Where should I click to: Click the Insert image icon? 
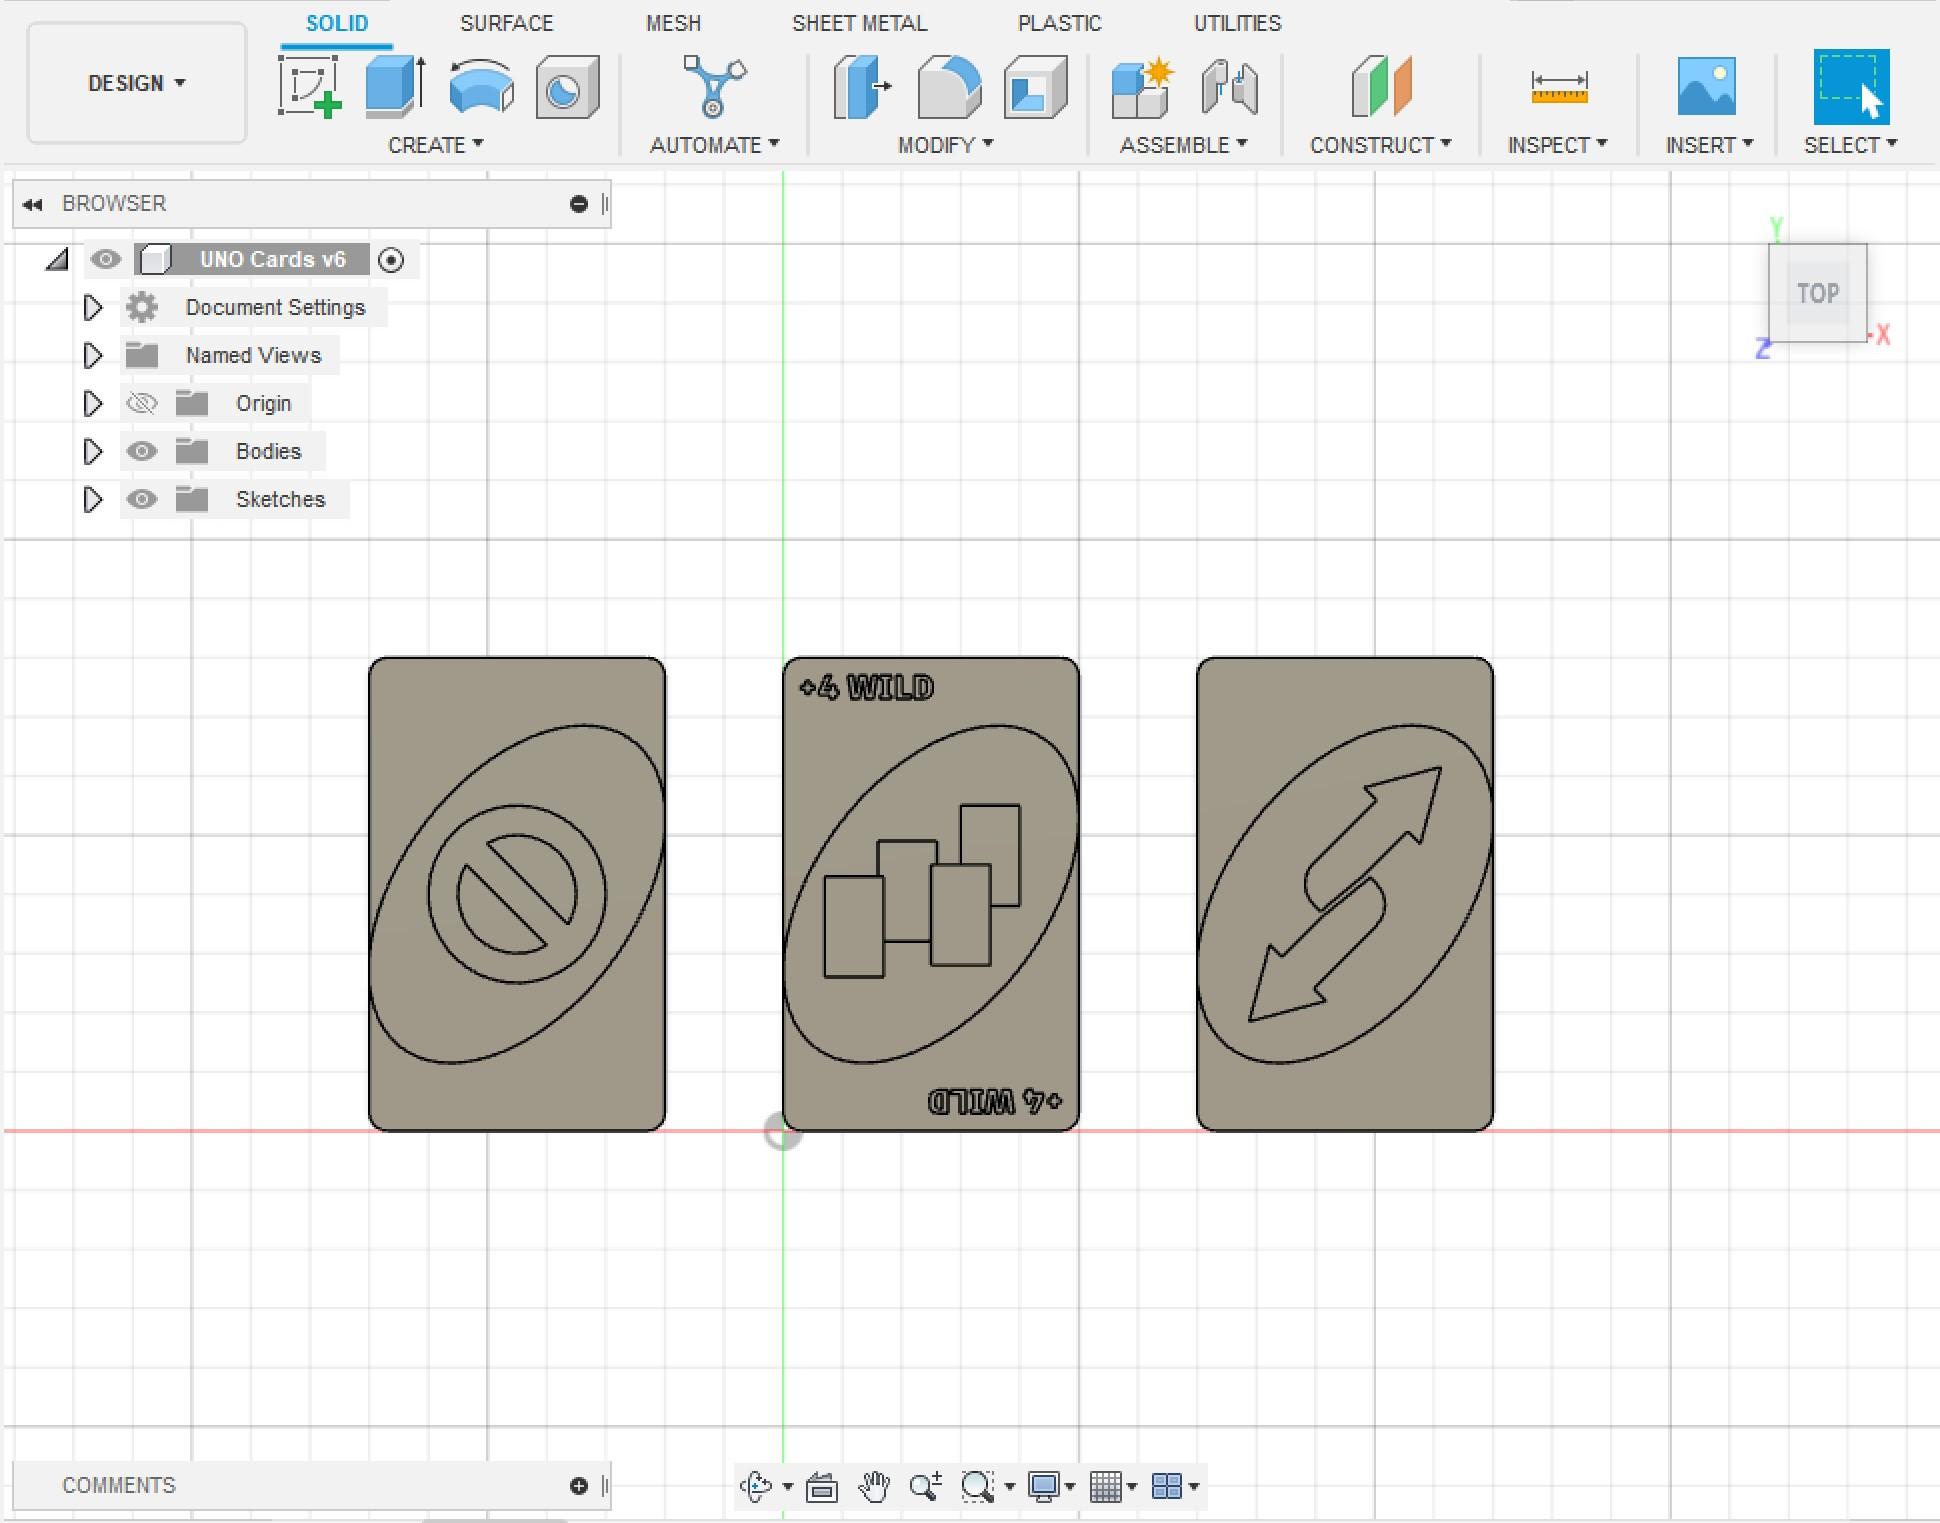point(1706,87)
